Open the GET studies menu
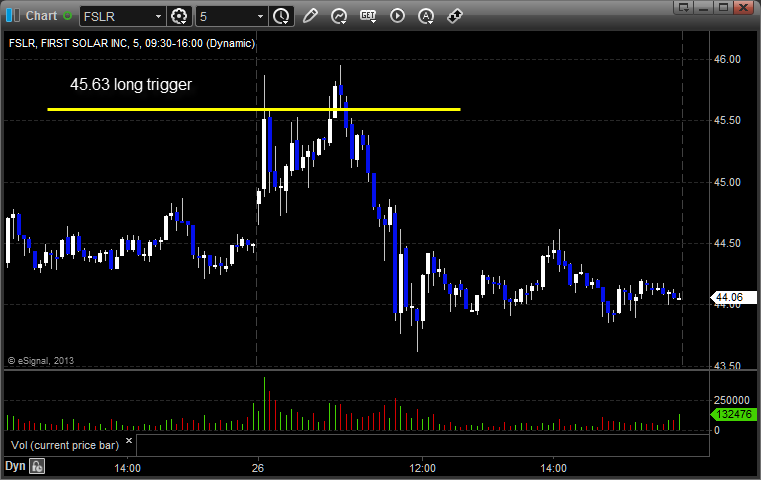761x480 pixels. coord(368,16)
